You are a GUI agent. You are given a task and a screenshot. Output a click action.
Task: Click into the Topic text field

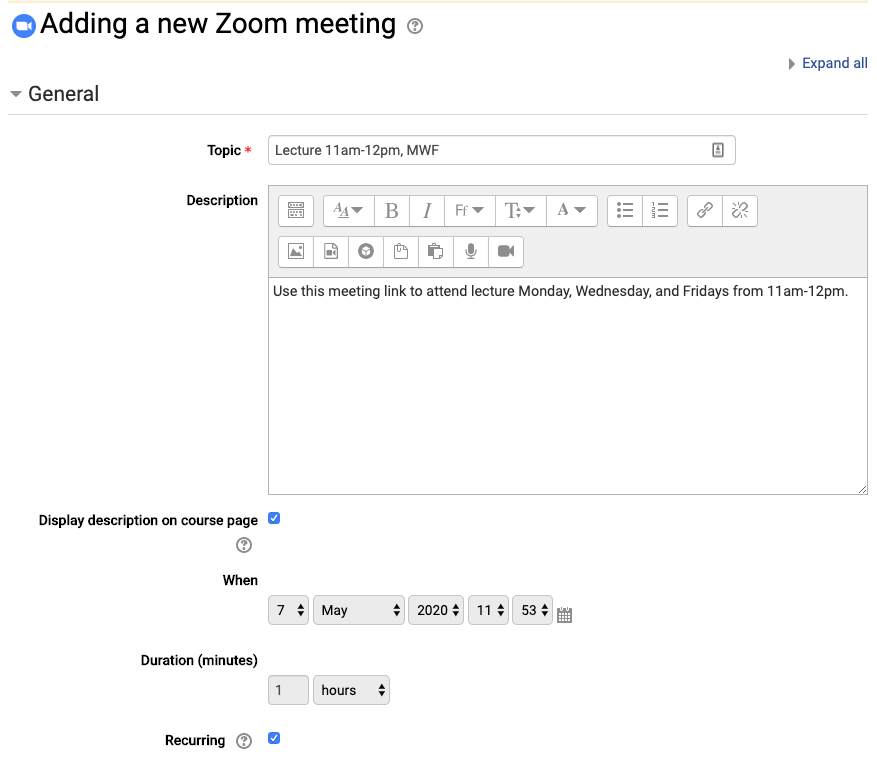tap(502, 150)
